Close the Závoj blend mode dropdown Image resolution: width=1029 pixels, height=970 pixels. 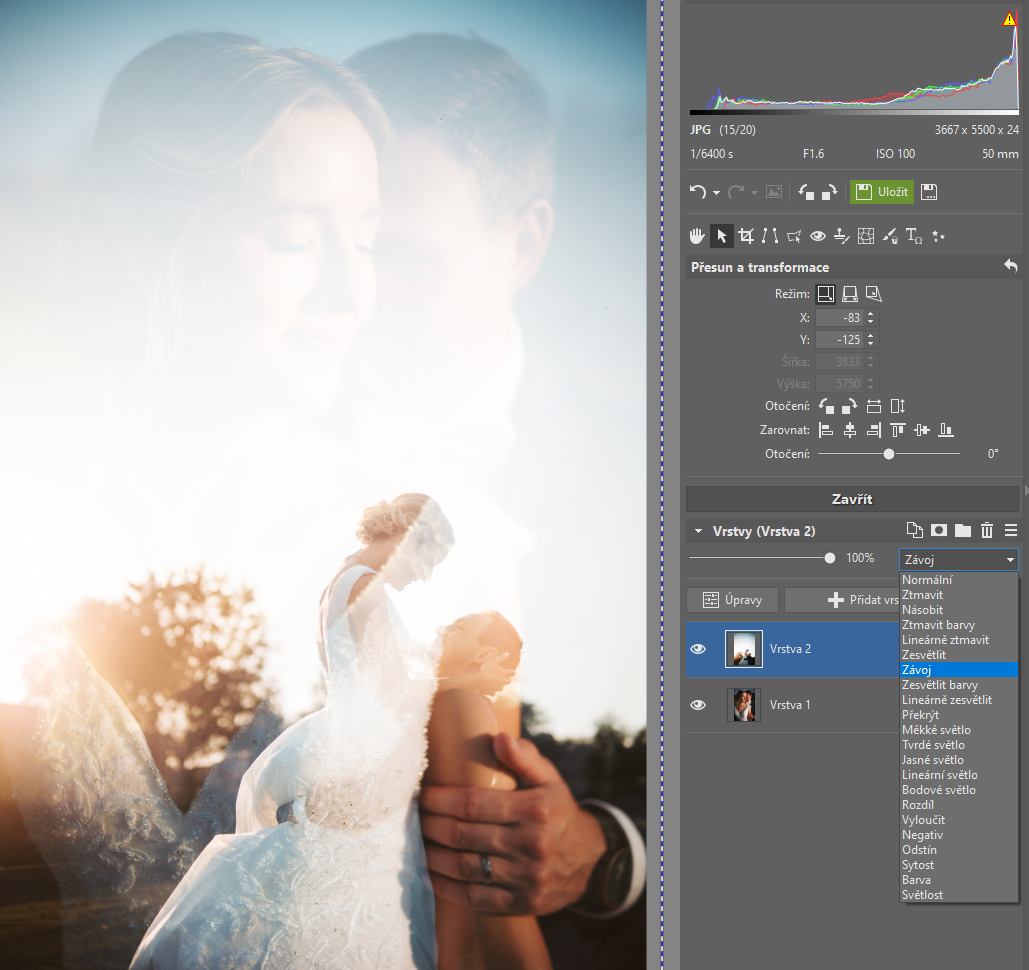point(1010,559)
